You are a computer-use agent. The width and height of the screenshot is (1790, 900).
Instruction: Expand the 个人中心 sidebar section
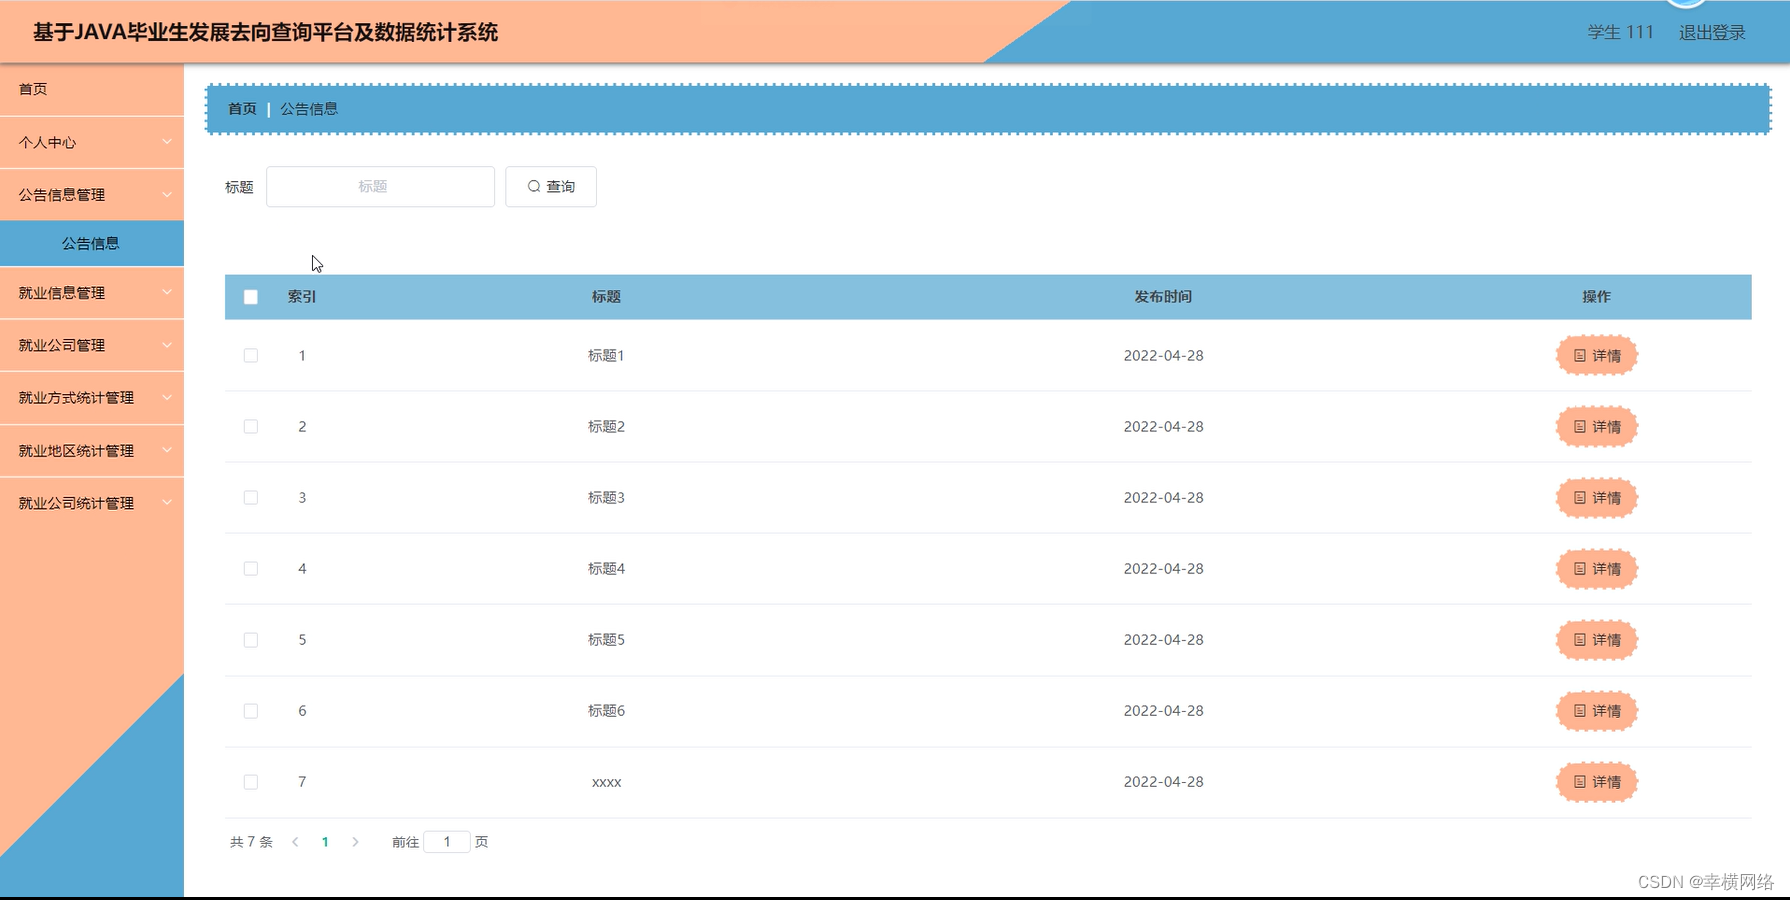pos(91,142)
